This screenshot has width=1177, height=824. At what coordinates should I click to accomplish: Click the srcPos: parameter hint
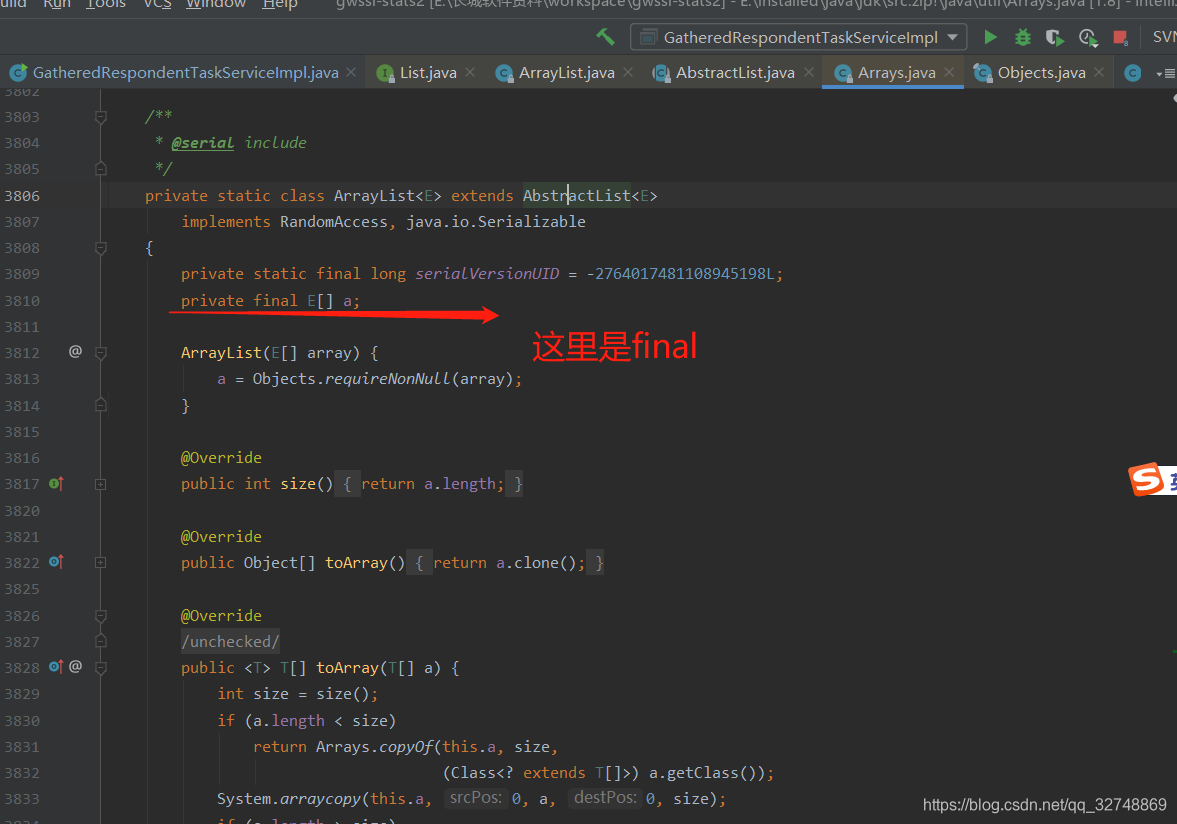[475, 798]
